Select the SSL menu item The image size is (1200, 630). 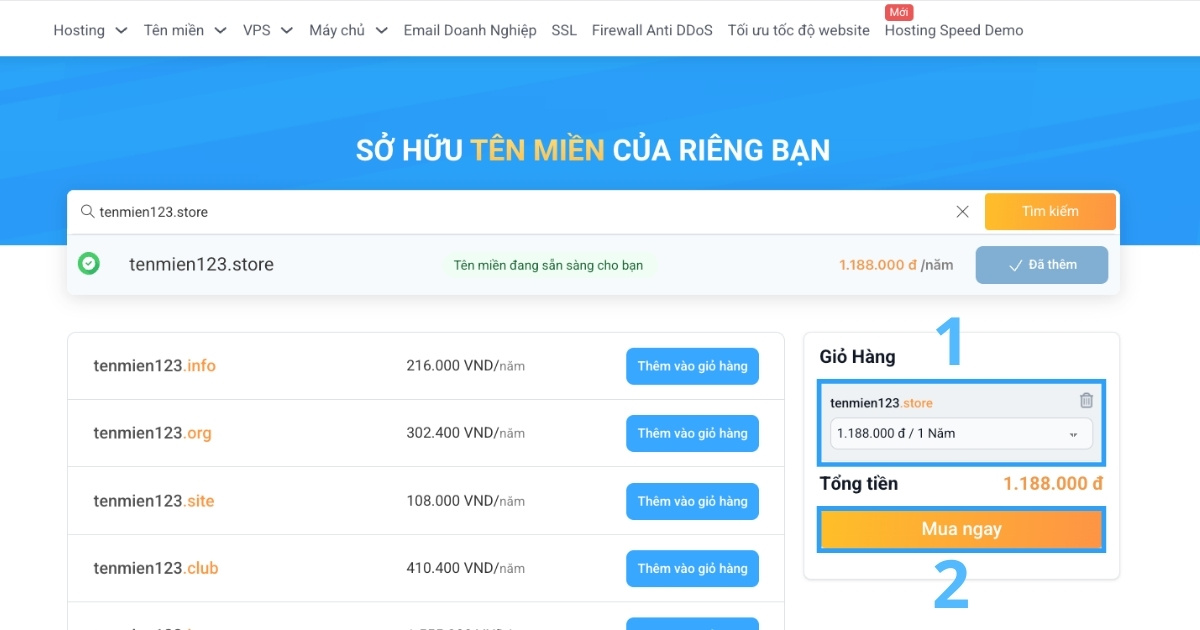tap(563, 30)
